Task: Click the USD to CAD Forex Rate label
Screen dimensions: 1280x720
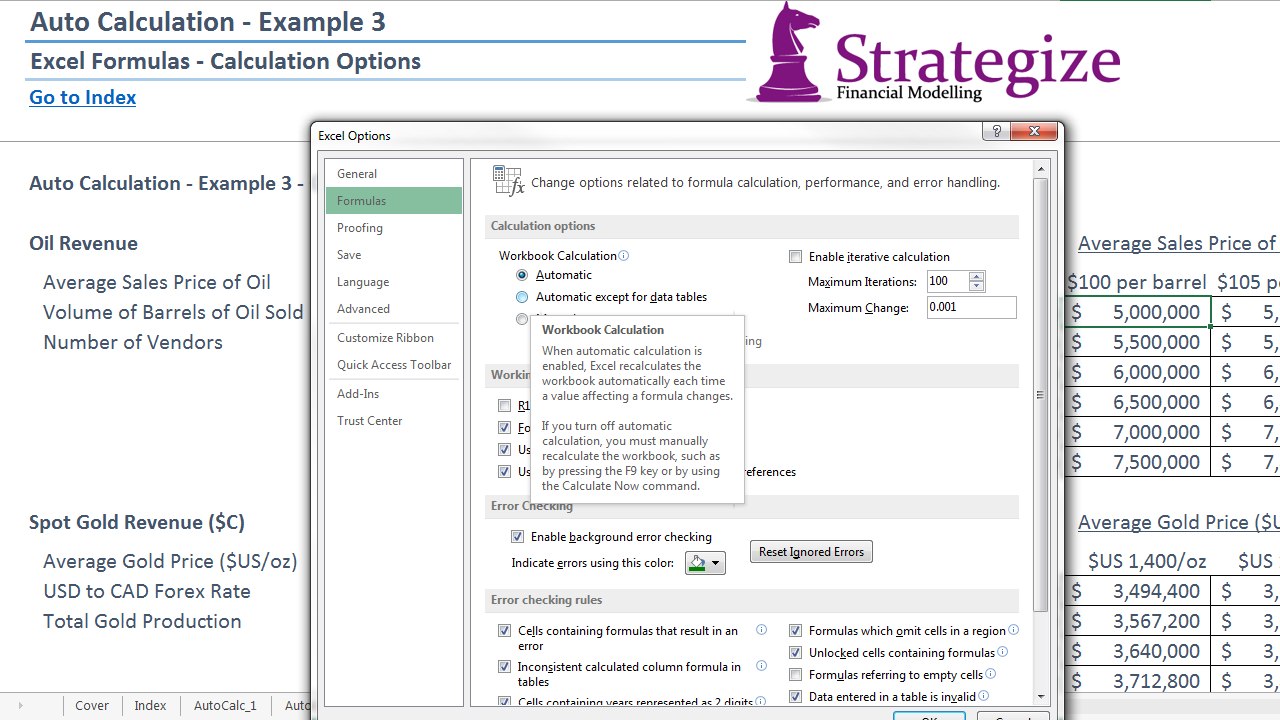Action: click(x=147, y=591)
